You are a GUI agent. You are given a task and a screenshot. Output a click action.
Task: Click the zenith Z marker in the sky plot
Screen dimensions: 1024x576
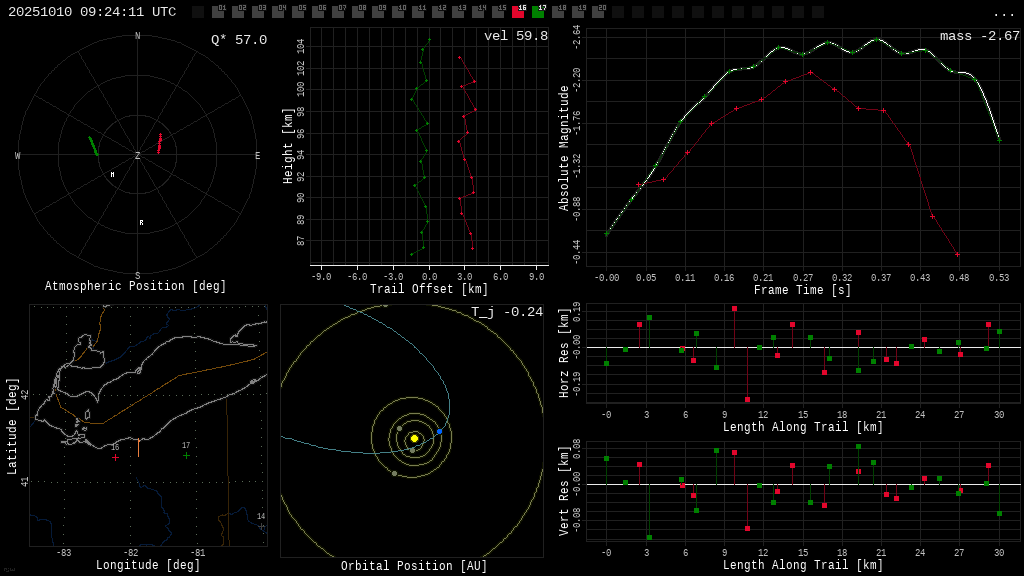pos(138,156)
